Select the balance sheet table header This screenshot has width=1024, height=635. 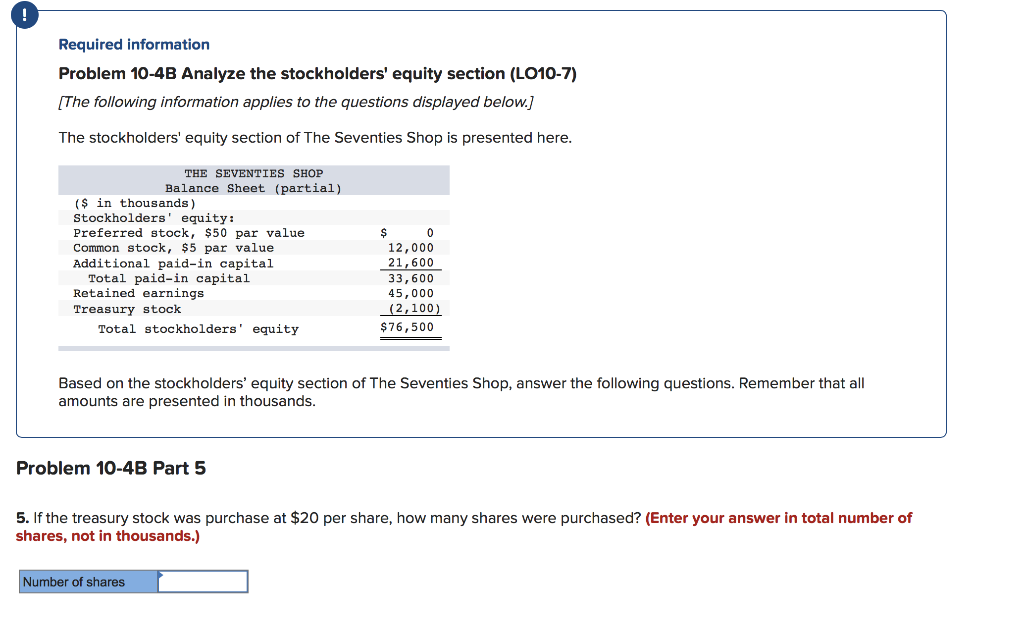(252, 180)
